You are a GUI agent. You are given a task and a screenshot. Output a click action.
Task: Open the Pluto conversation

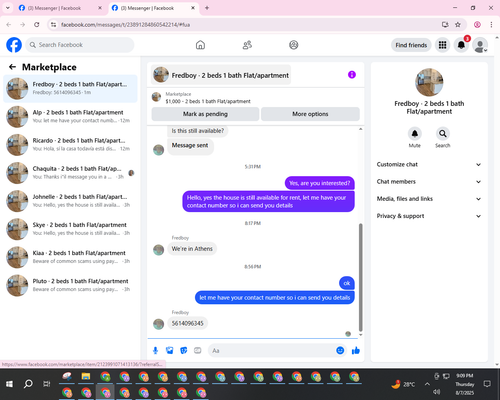pos(70,285)
